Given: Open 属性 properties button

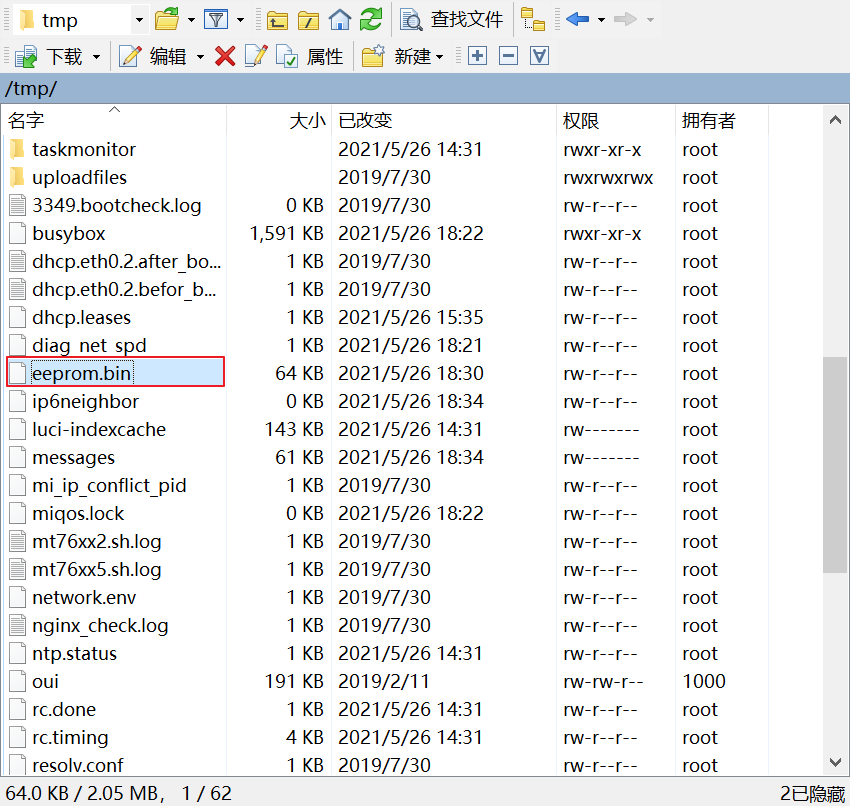Looking at the screenshot, I should tap(310, 56).
